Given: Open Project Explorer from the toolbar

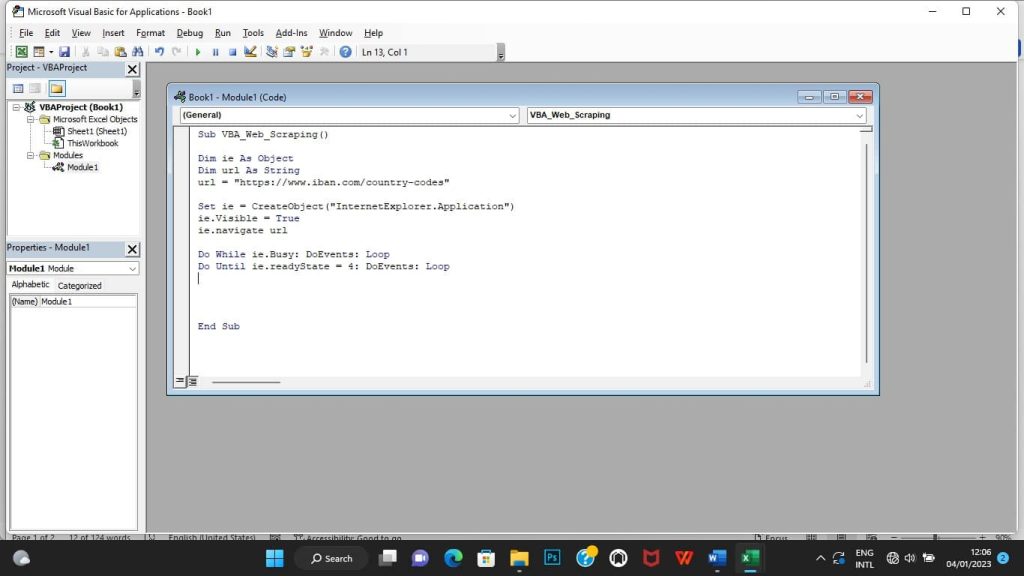Looking at the screenshot, I should (x=272, y=52).
